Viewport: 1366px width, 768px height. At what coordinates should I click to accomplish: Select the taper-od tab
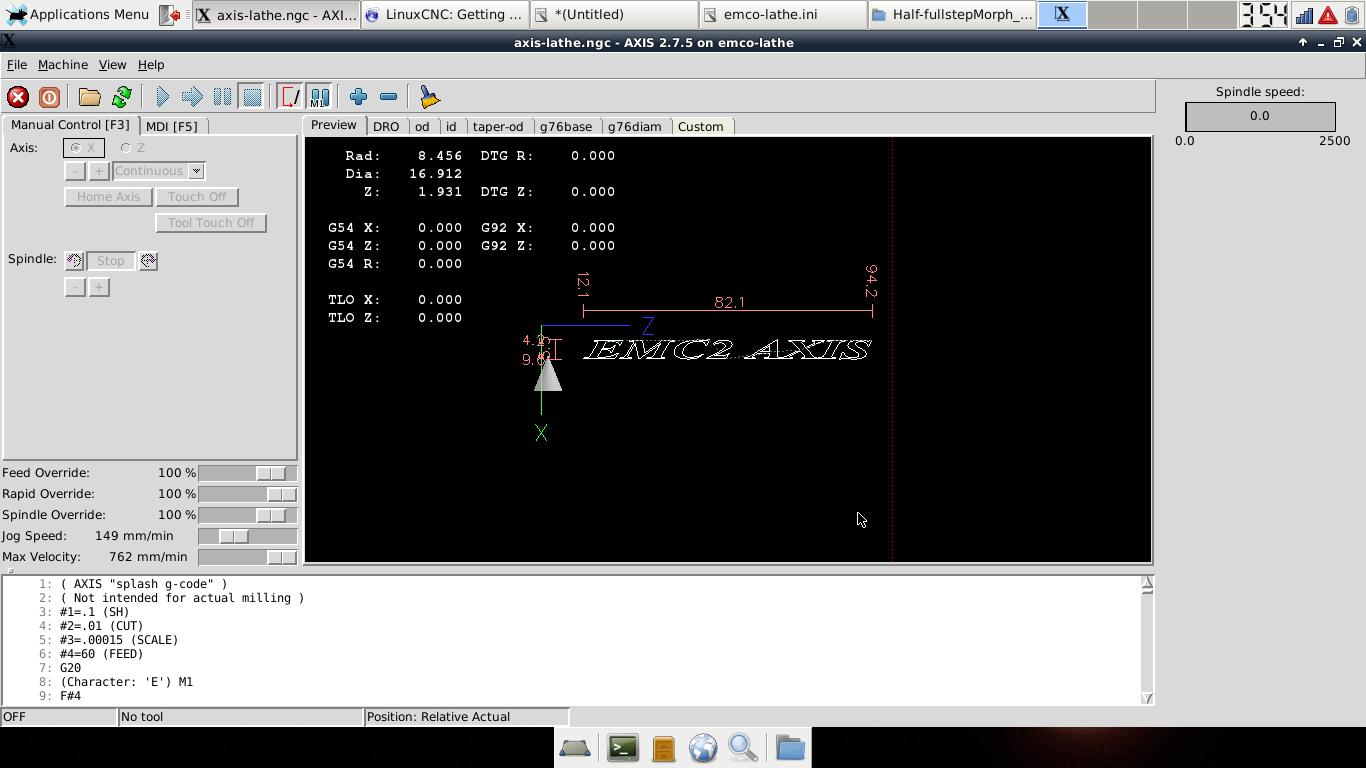click(x=498, y=127)
